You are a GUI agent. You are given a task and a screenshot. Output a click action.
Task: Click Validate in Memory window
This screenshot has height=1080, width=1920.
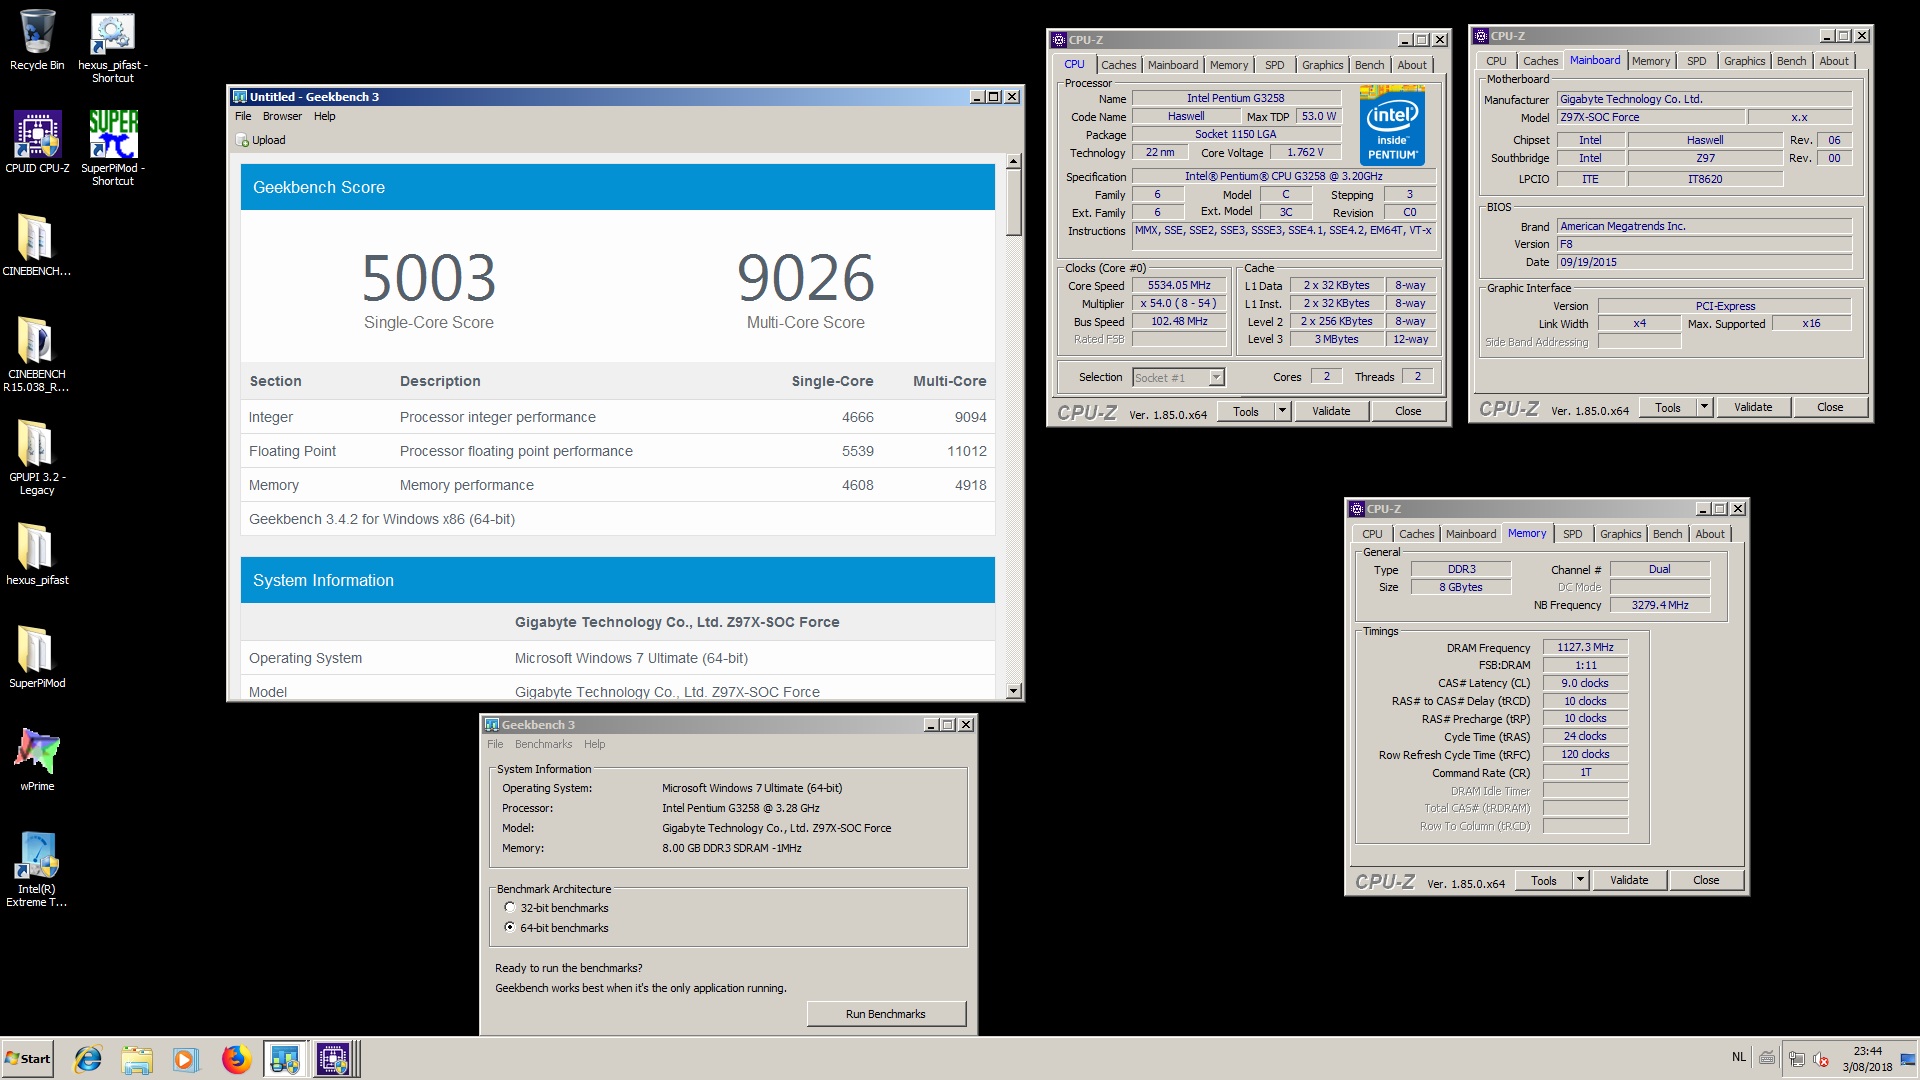tap(1629, 880)
